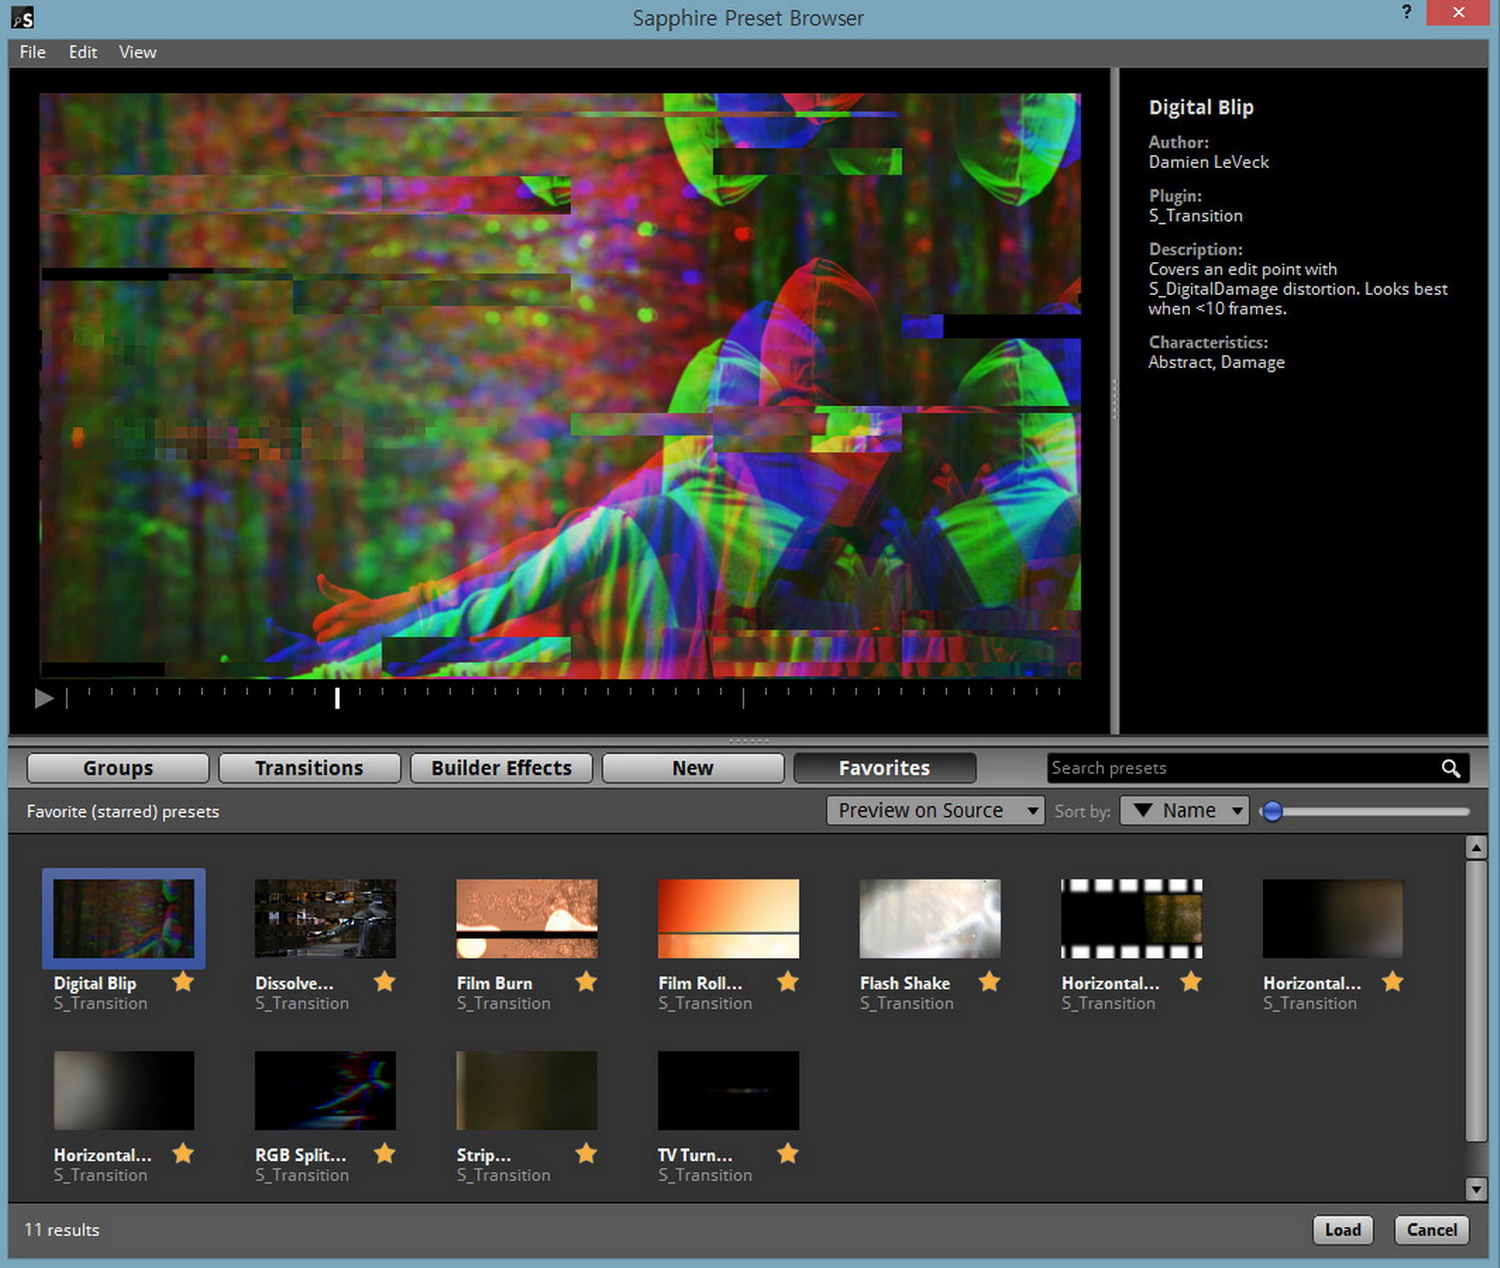Select the Dissolve preset thumbnail
1500x1268 pixels.
(x=325, y=919)
